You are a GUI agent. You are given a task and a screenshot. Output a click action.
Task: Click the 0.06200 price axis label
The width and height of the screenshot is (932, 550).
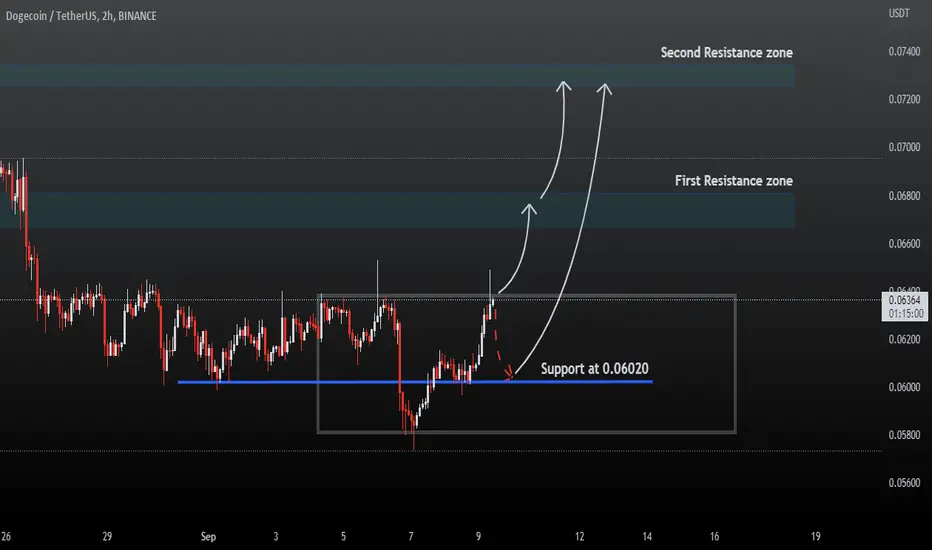pos(904,340)
